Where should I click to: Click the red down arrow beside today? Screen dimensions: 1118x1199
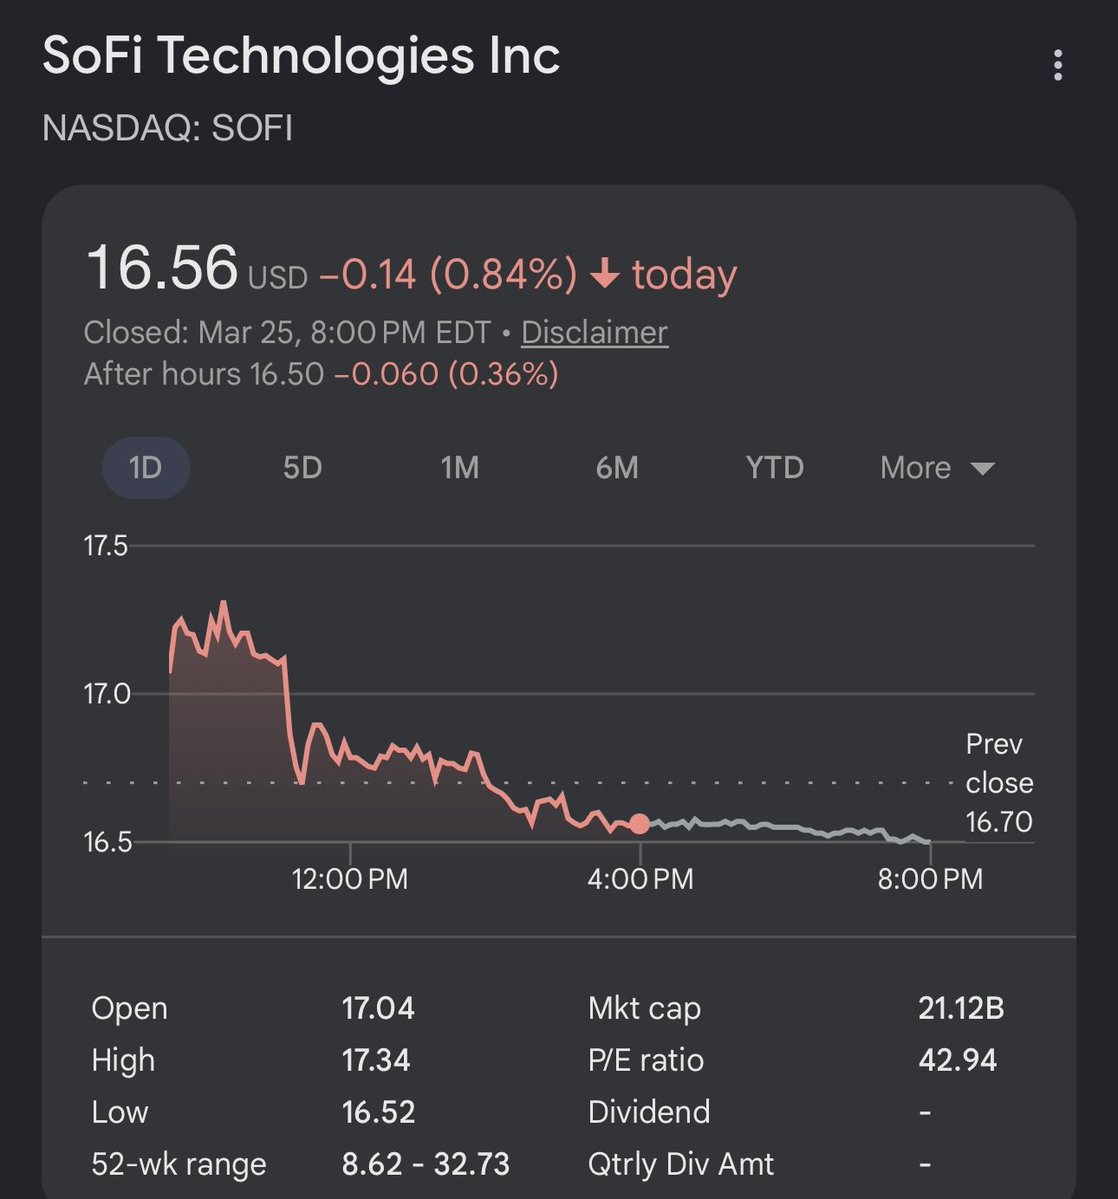pos(605,275)
